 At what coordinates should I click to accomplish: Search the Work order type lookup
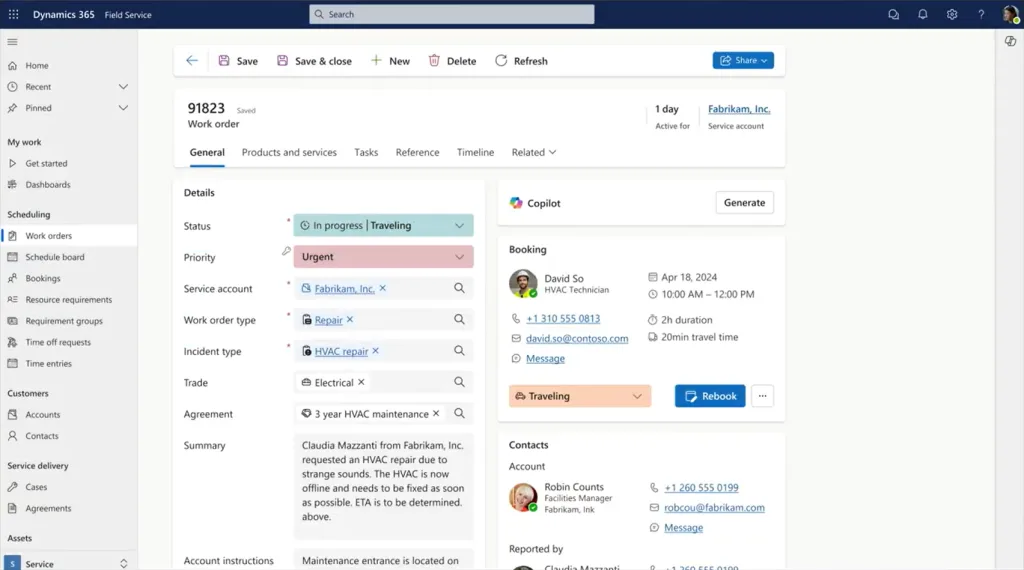[459, 319]
